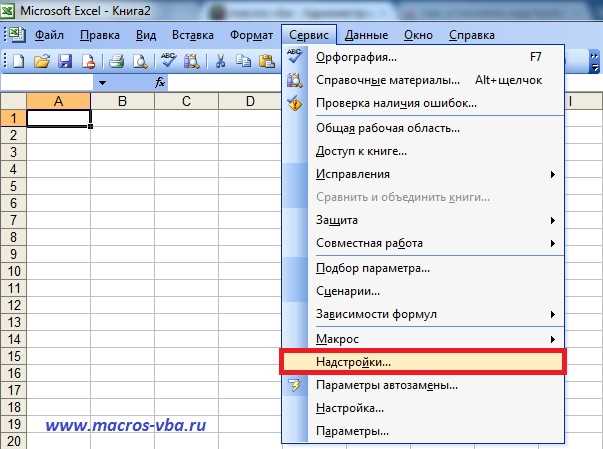This screenshot has width=603, height=449.
Task: Click the Excel workbook icon in menu bar
Action: (17, 35)
